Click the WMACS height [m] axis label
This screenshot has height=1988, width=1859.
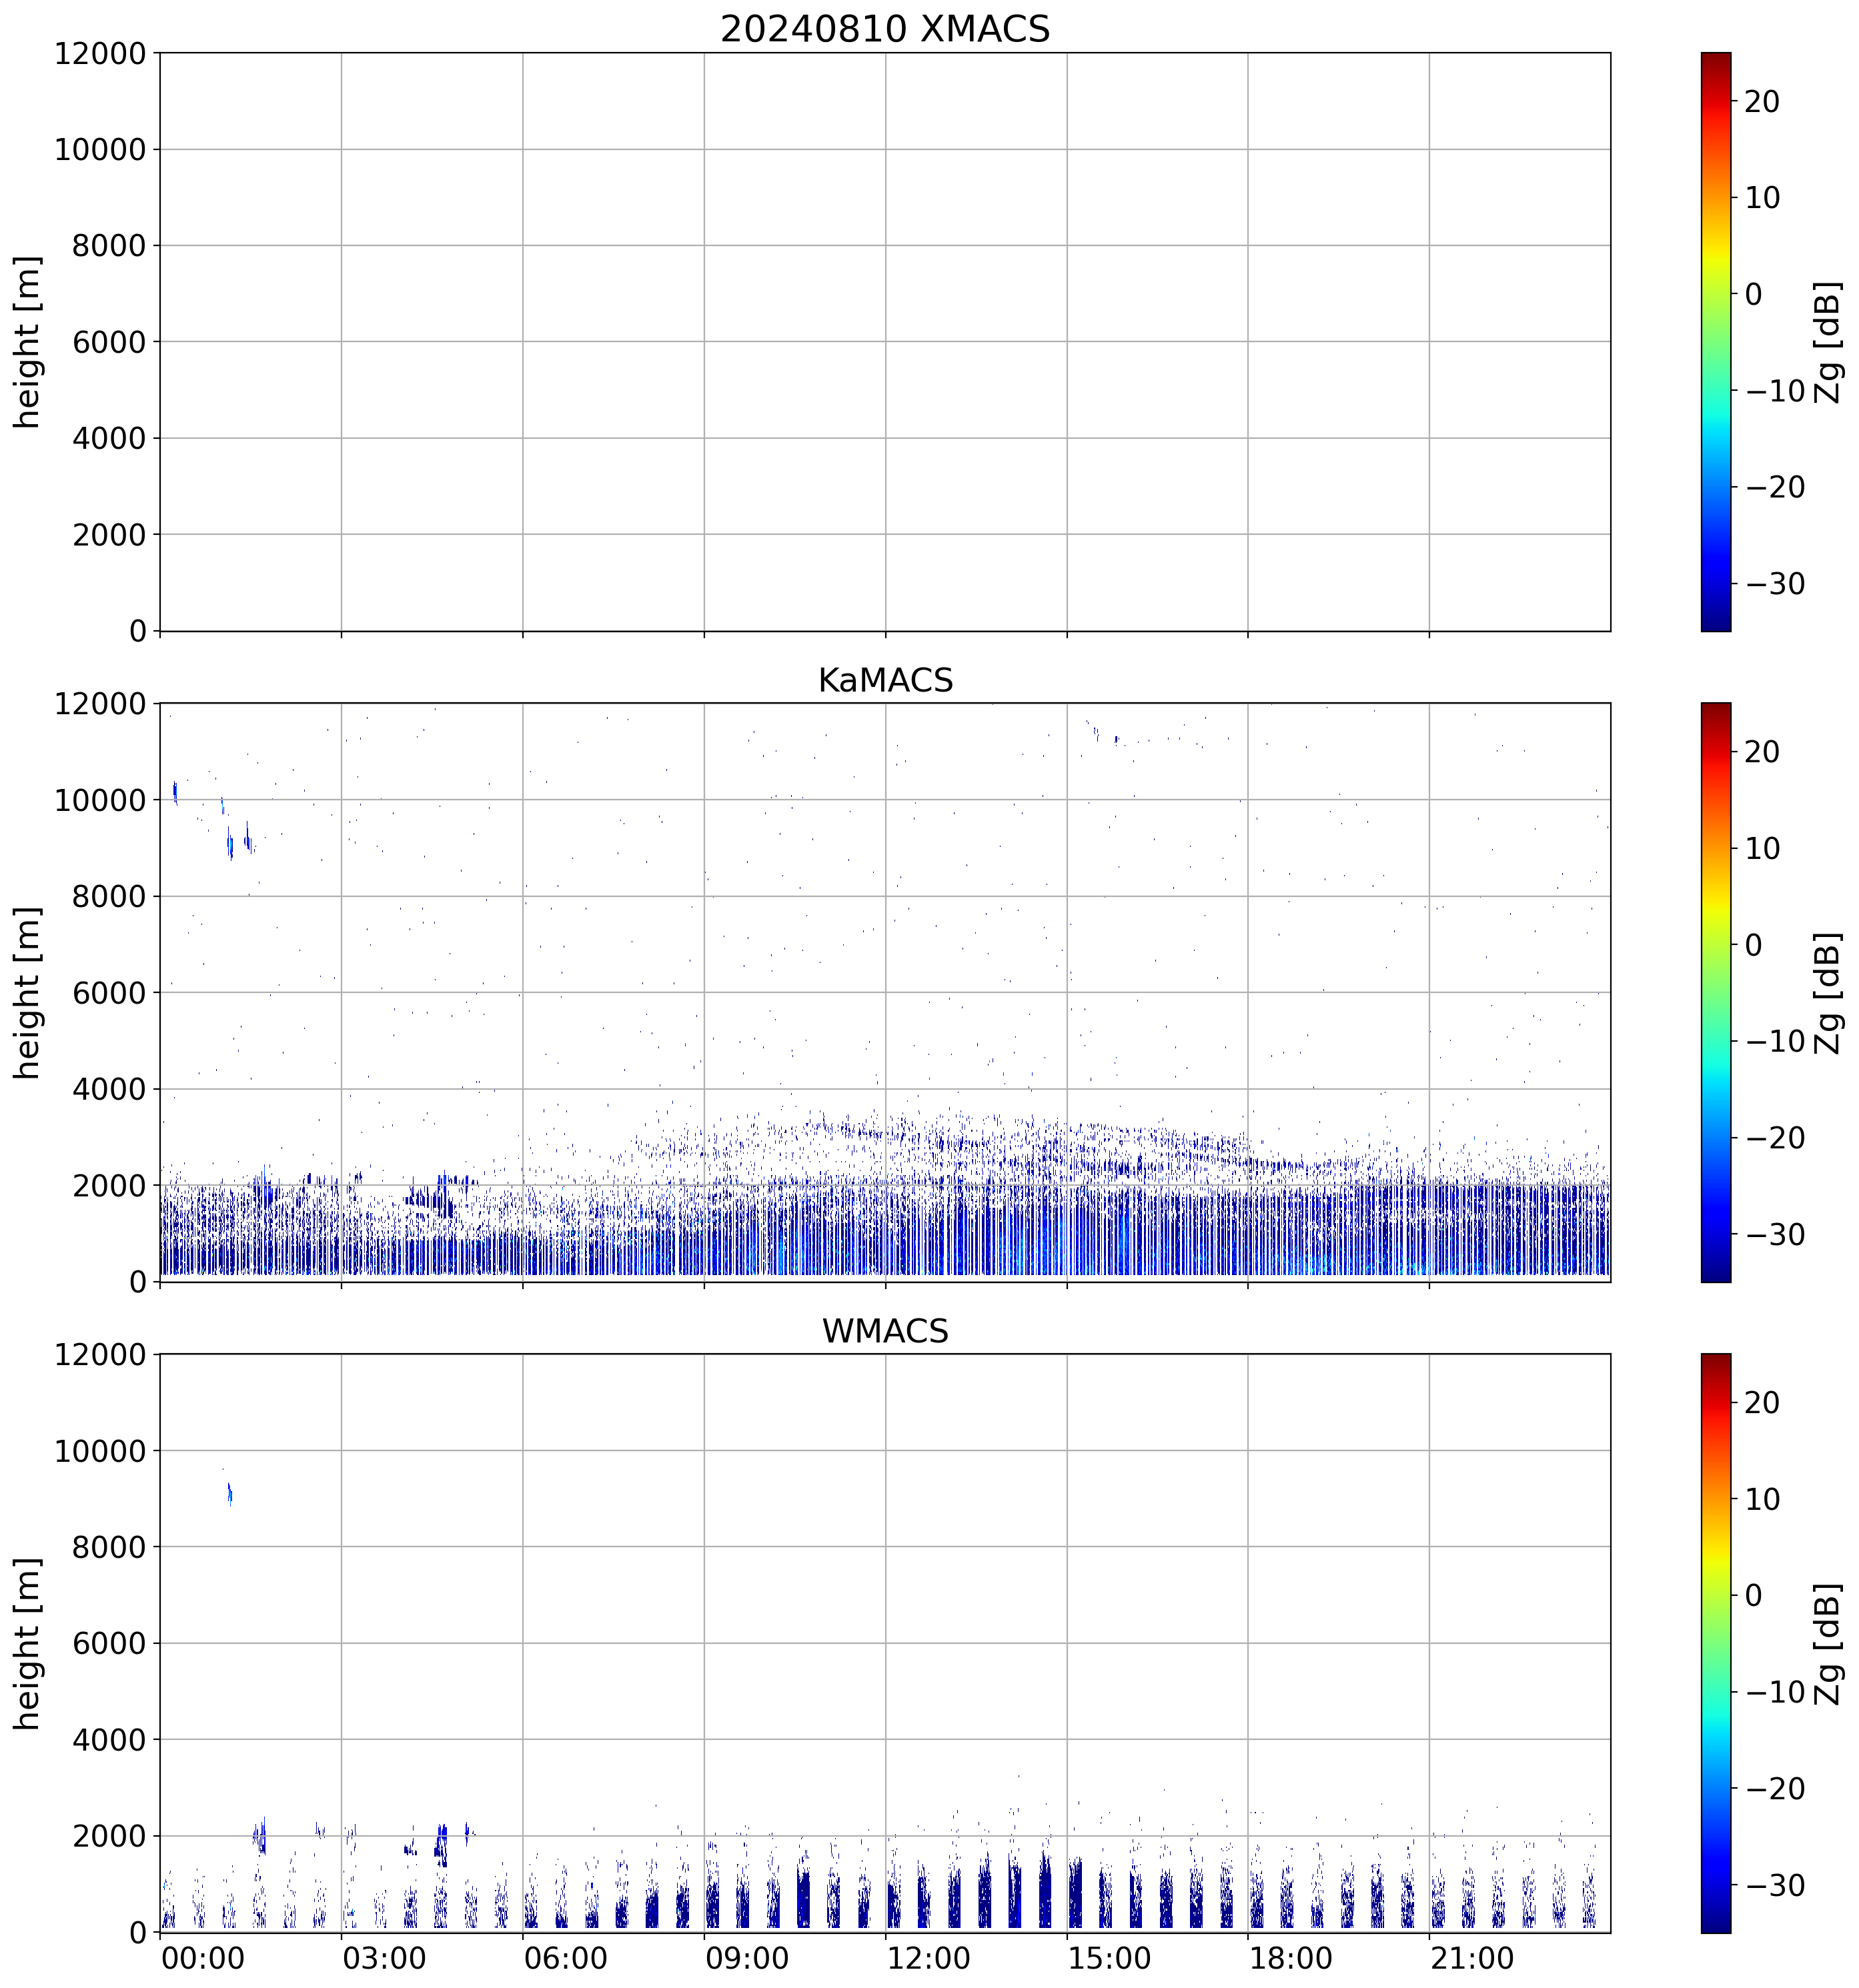(x=28, y=1643)
